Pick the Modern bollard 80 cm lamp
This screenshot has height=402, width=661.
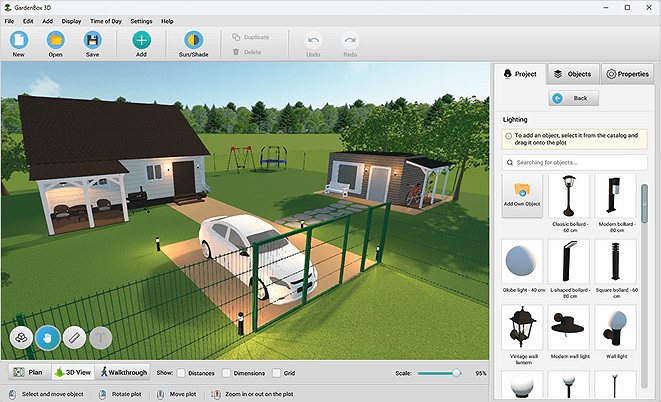[x=615, y=196]
